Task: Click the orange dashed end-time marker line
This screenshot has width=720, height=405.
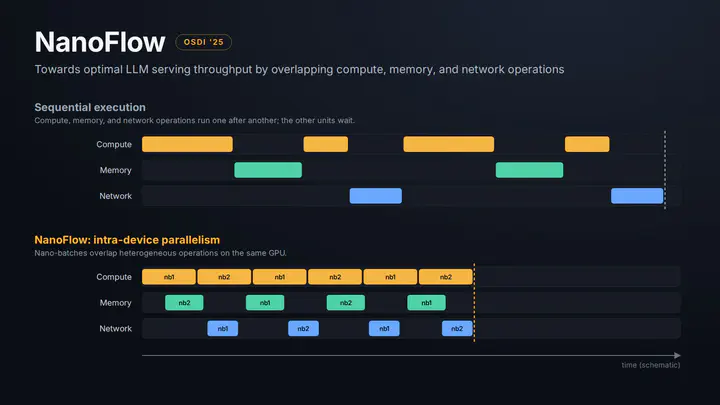Action: (474, 303)
